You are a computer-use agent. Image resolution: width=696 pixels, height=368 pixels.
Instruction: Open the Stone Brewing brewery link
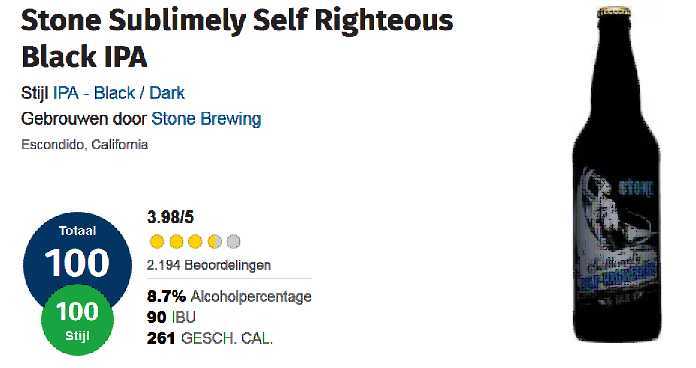[206, 119]
